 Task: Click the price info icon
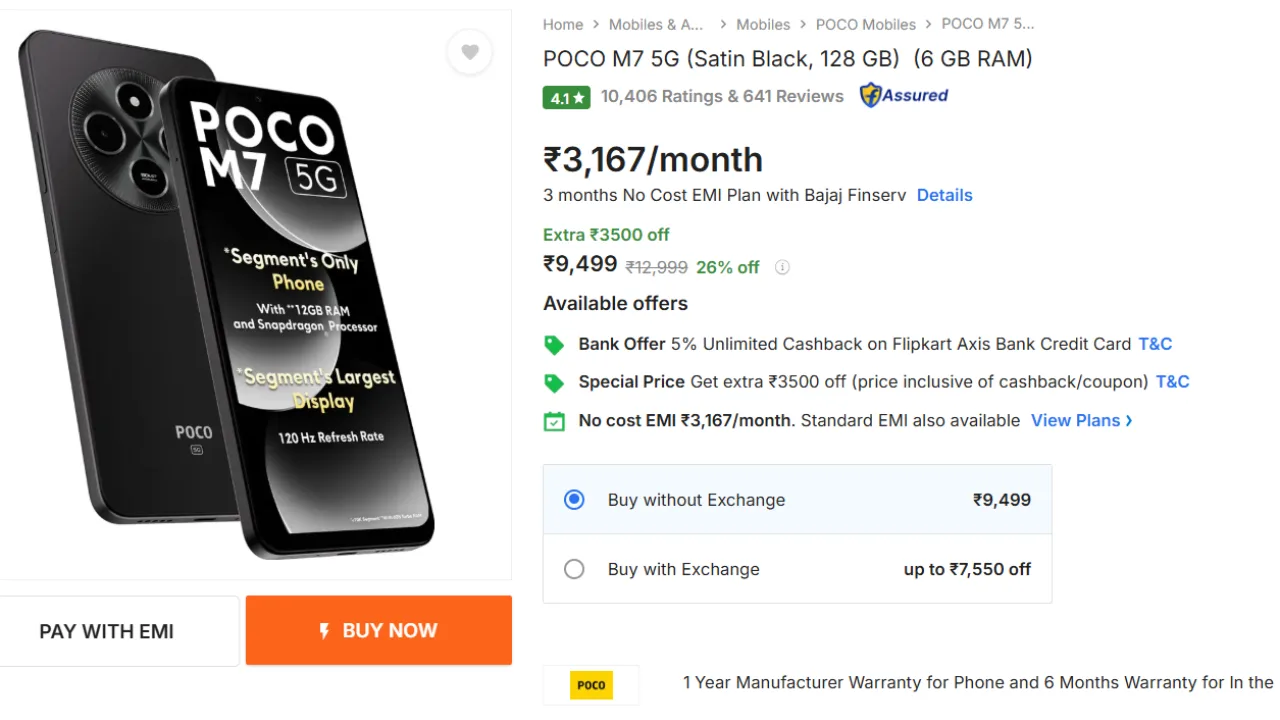tap(782, 267)
